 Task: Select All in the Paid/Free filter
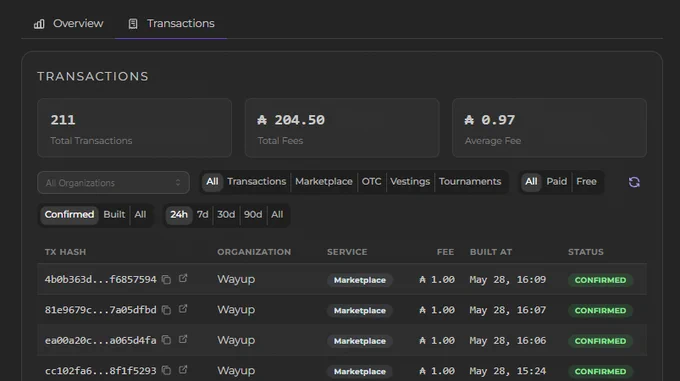tap(531, 182)
